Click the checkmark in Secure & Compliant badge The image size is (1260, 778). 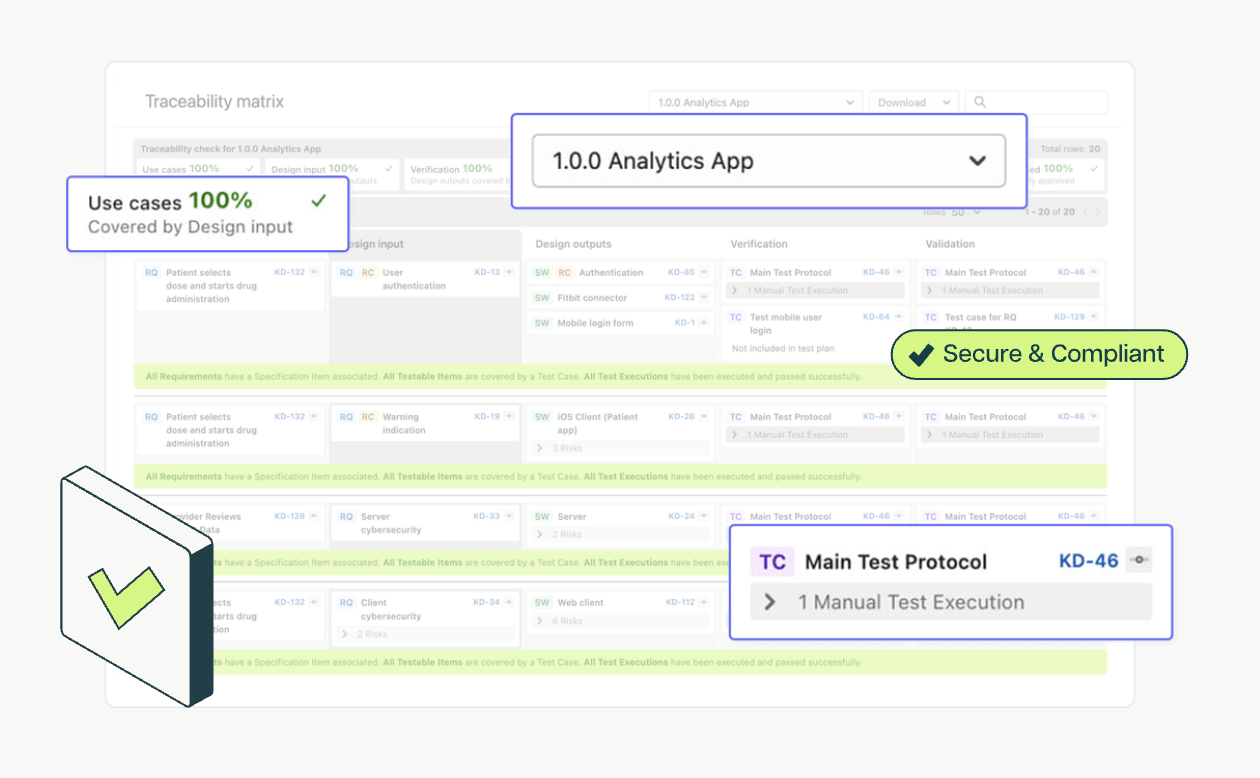coord(920,354)
